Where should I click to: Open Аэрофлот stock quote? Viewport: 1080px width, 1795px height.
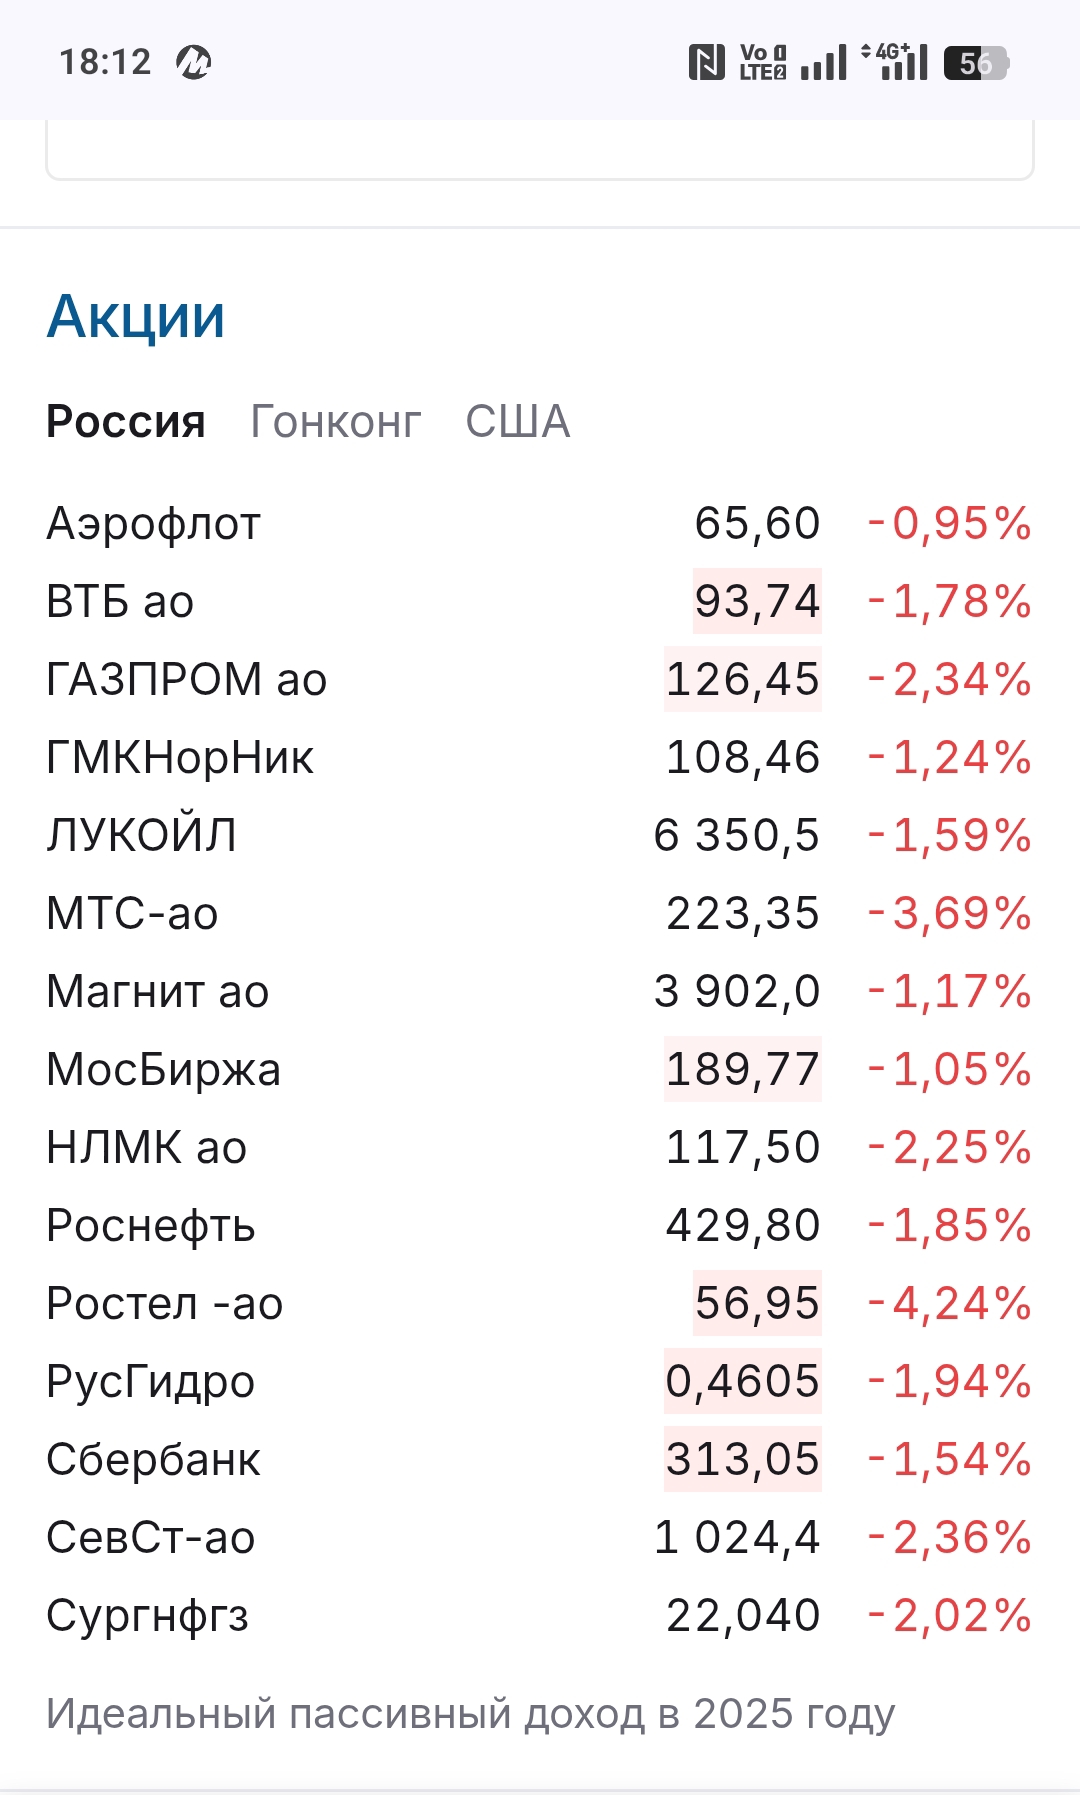pos(154,524)
